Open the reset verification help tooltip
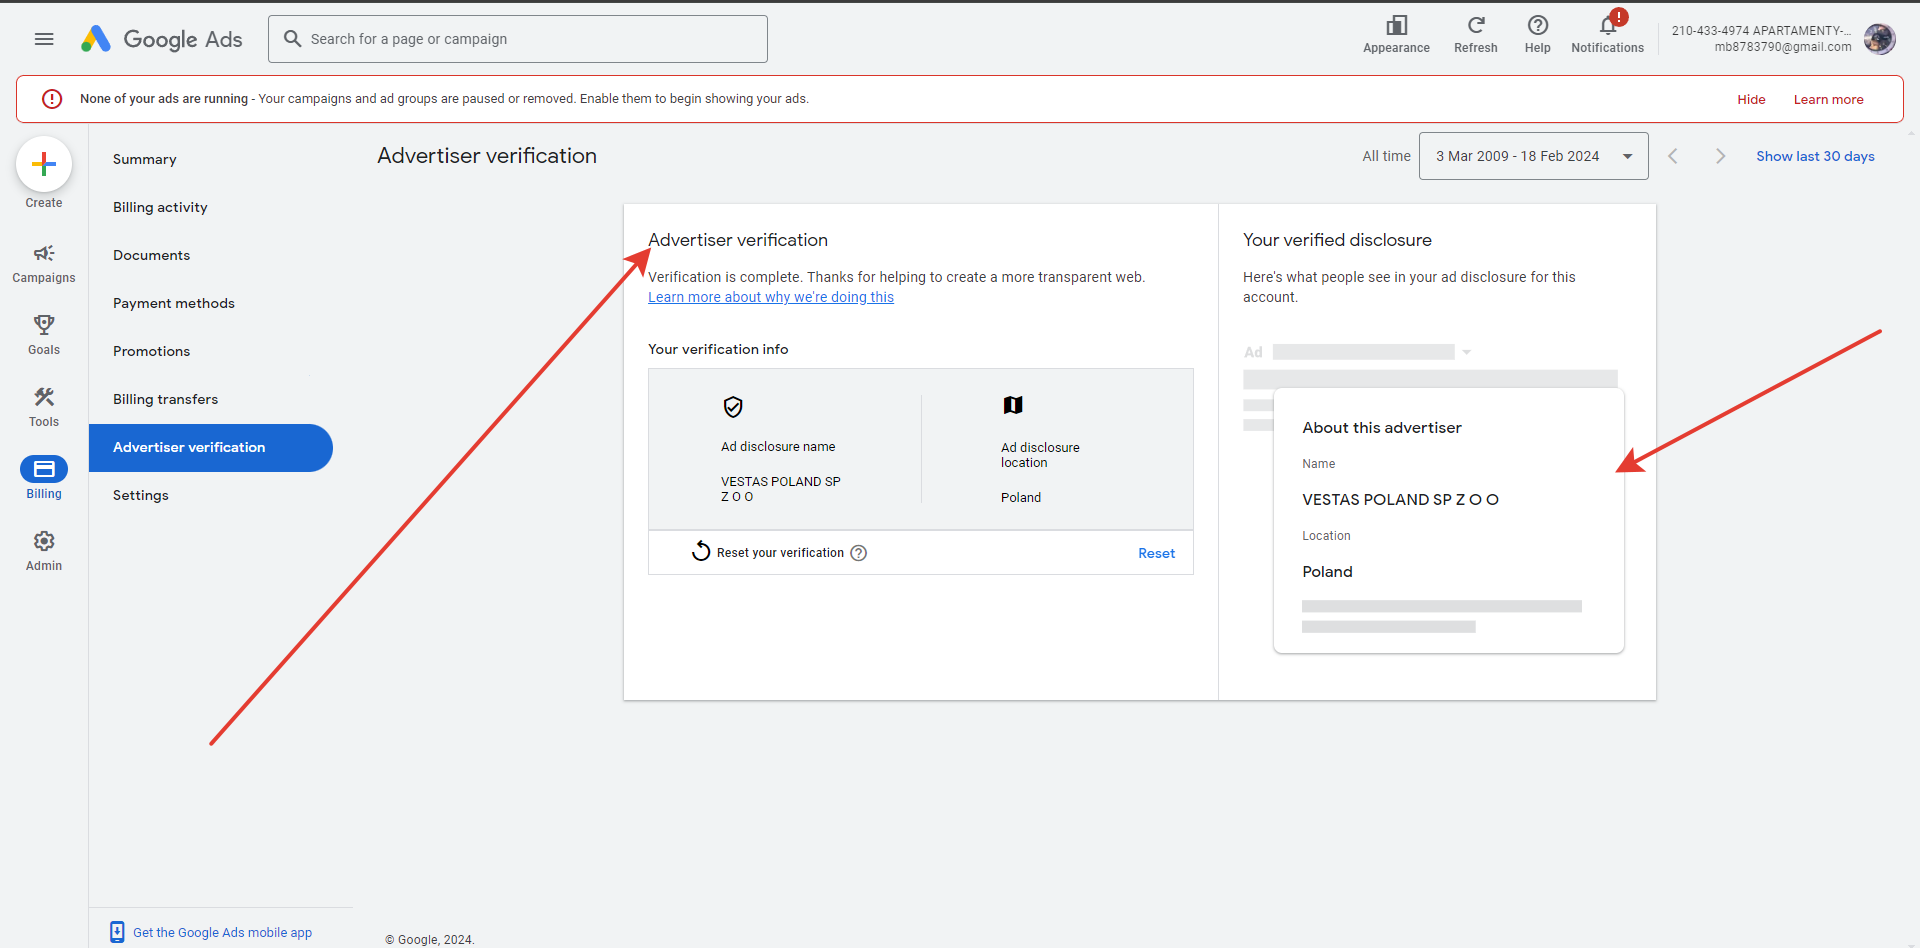This screenshot has height=948, width=1920. 859,553
